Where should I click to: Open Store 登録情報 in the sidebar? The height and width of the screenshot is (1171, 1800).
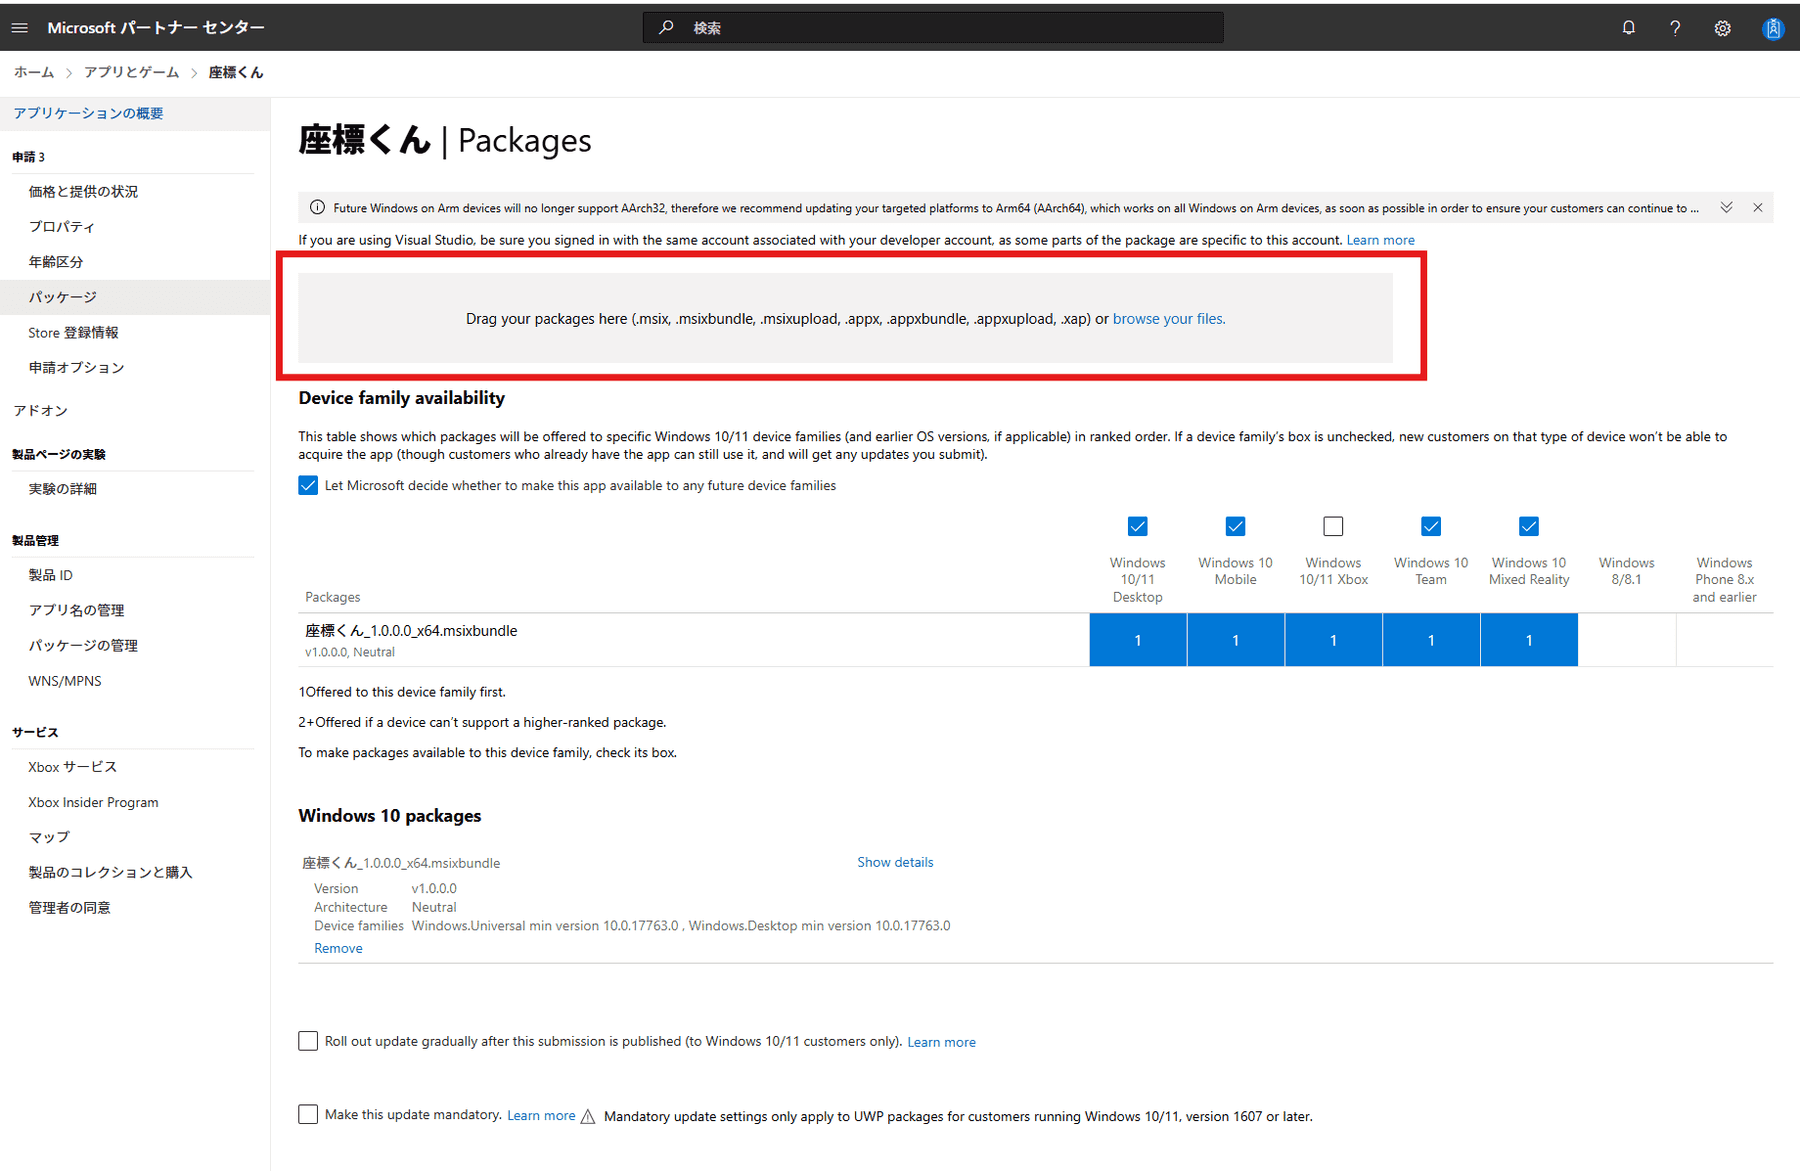73,332
